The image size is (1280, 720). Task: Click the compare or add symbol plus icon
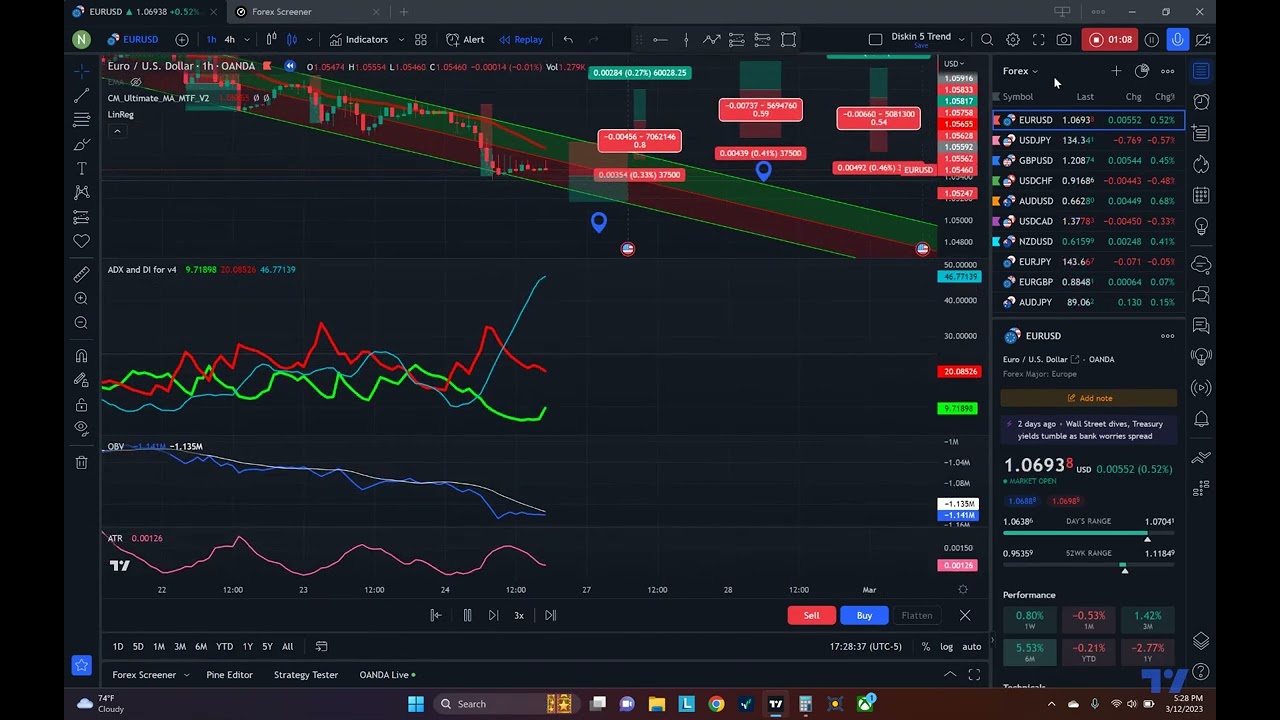181,40
